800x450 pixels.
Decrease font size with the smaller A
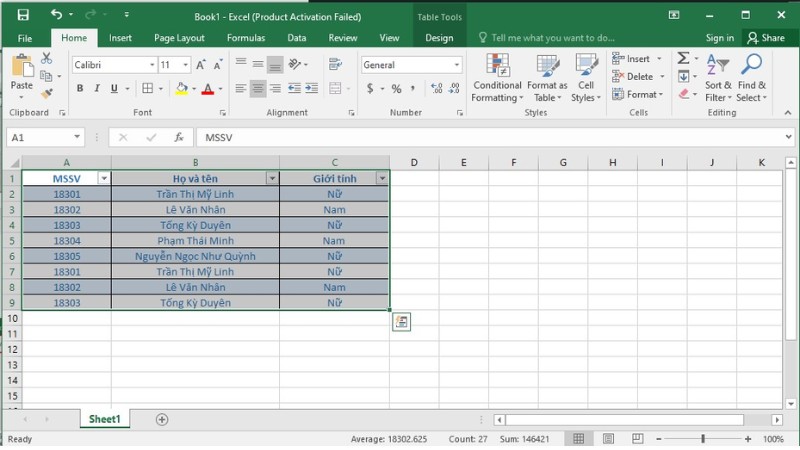tap(218, 65)
